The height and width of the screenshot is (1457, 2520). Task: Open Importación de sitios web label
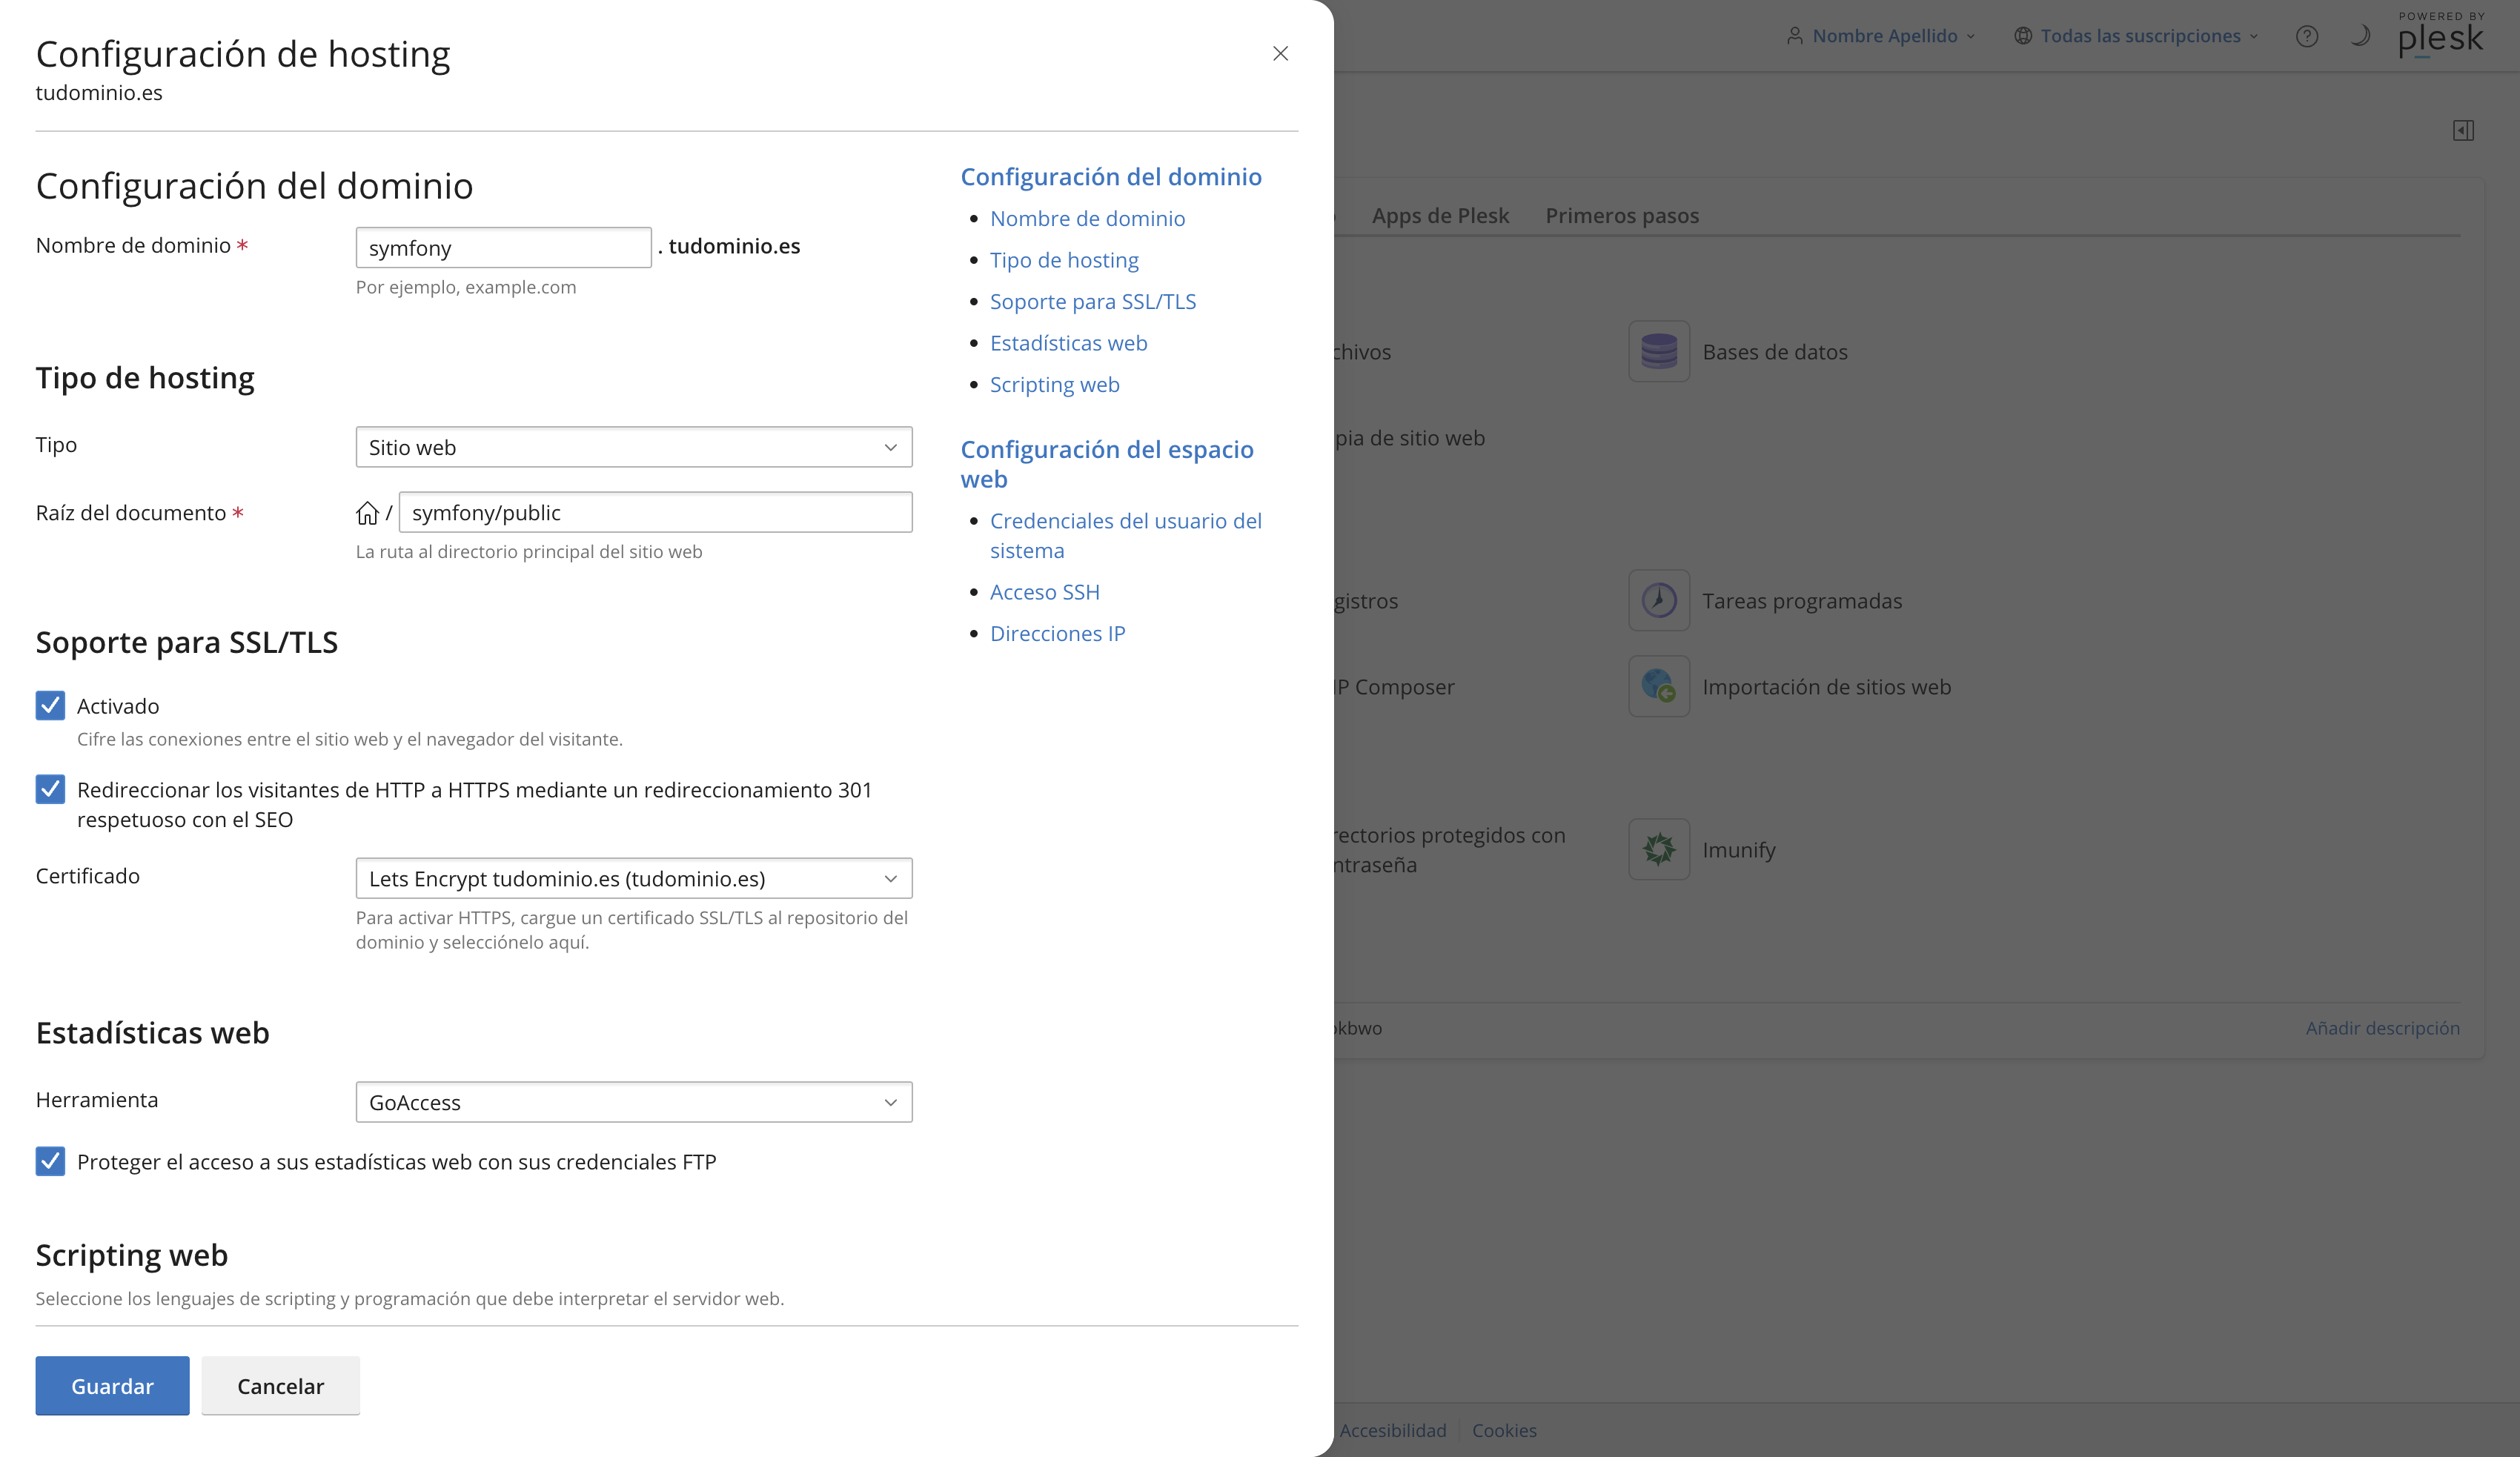pos(1826,687)
